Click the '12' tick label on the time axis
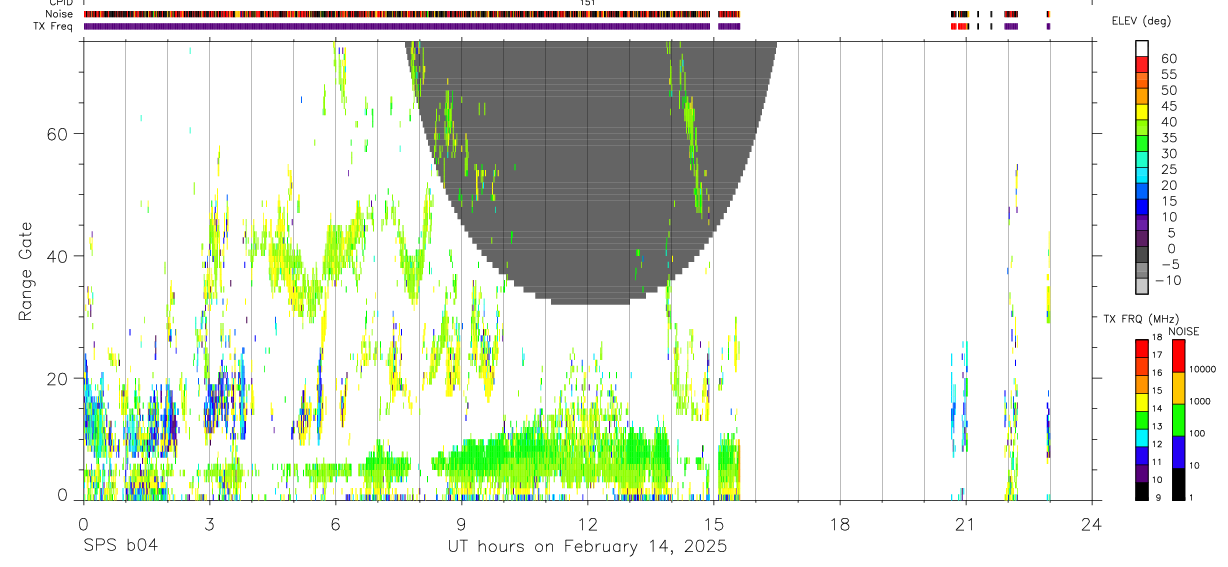This screenshot has width=1228, height=567. [587, 523]
